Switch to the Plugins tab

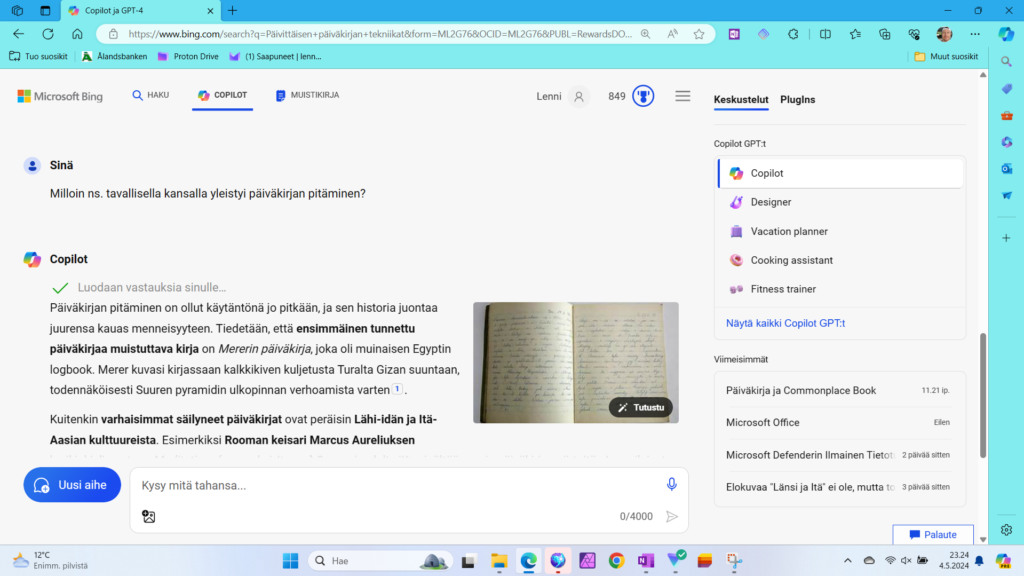tap(797, 99)
